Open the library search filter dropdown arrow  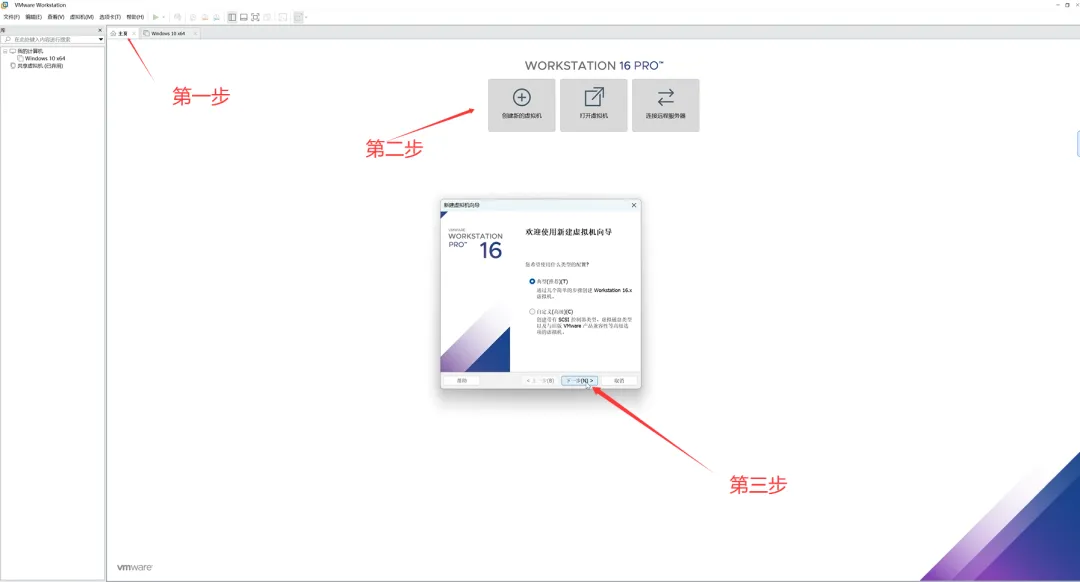(101, 39)
